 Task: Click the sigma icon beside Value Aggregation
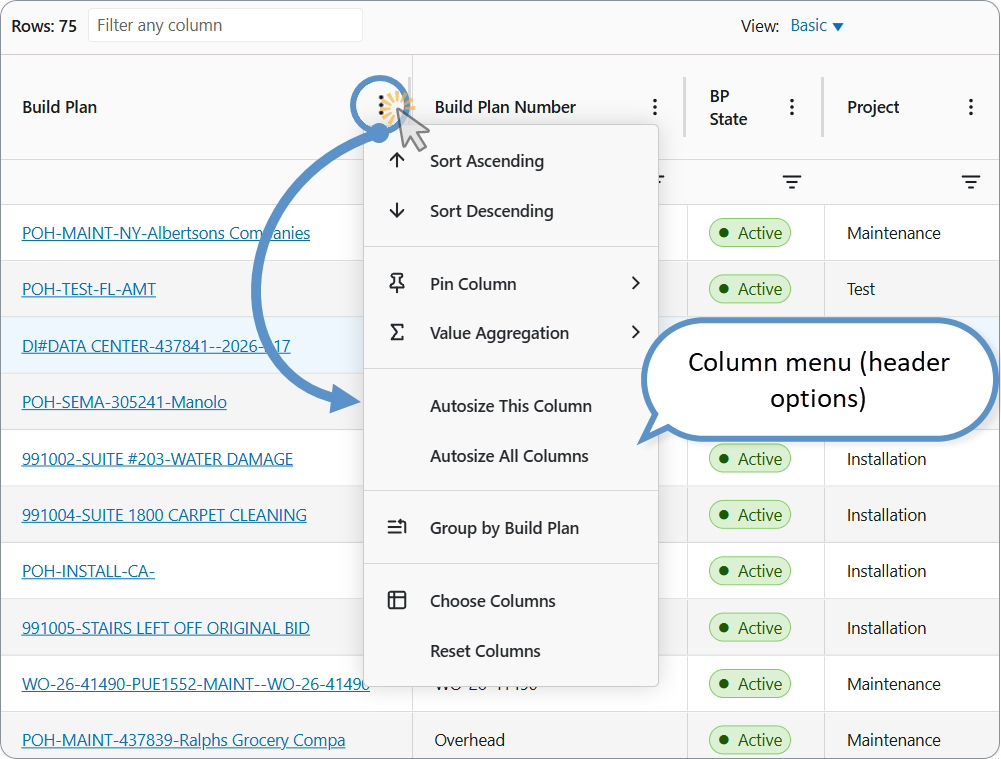(x=397, y=332)
